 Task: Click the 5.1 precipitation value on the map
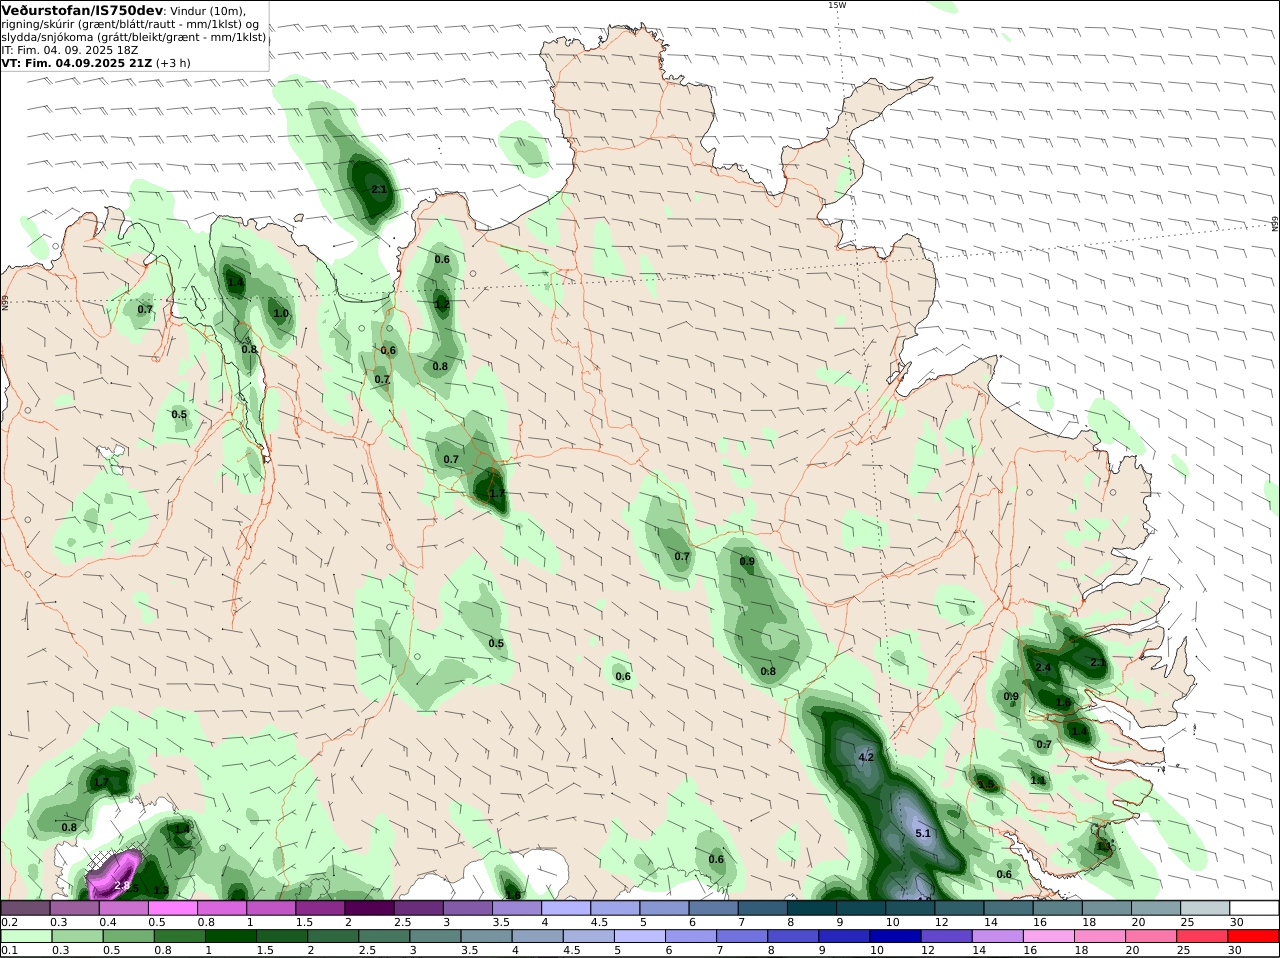923,833
